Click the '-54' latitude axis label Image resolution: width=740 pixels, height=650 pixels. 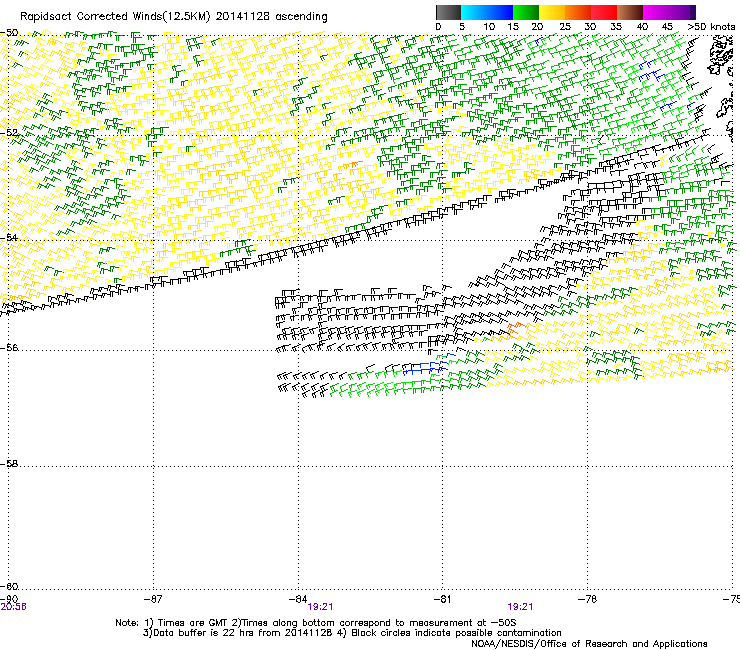(x=9, y=237)
